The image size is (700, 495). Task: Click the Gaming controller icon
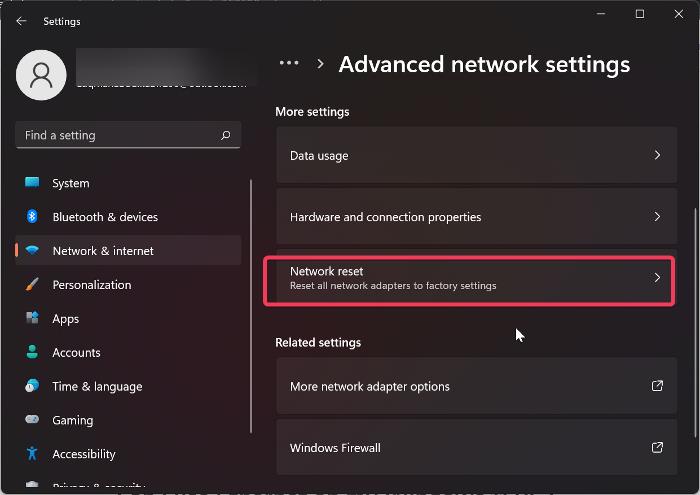coord(32,420)
